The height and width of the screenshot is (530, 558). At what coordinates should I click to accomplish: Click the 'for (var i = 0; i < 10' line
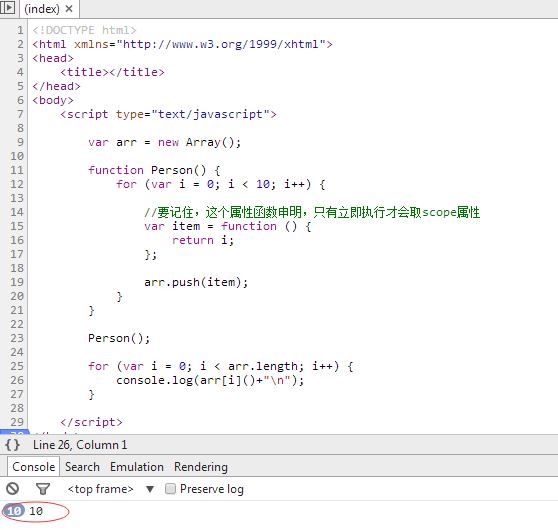pos(221,184)
